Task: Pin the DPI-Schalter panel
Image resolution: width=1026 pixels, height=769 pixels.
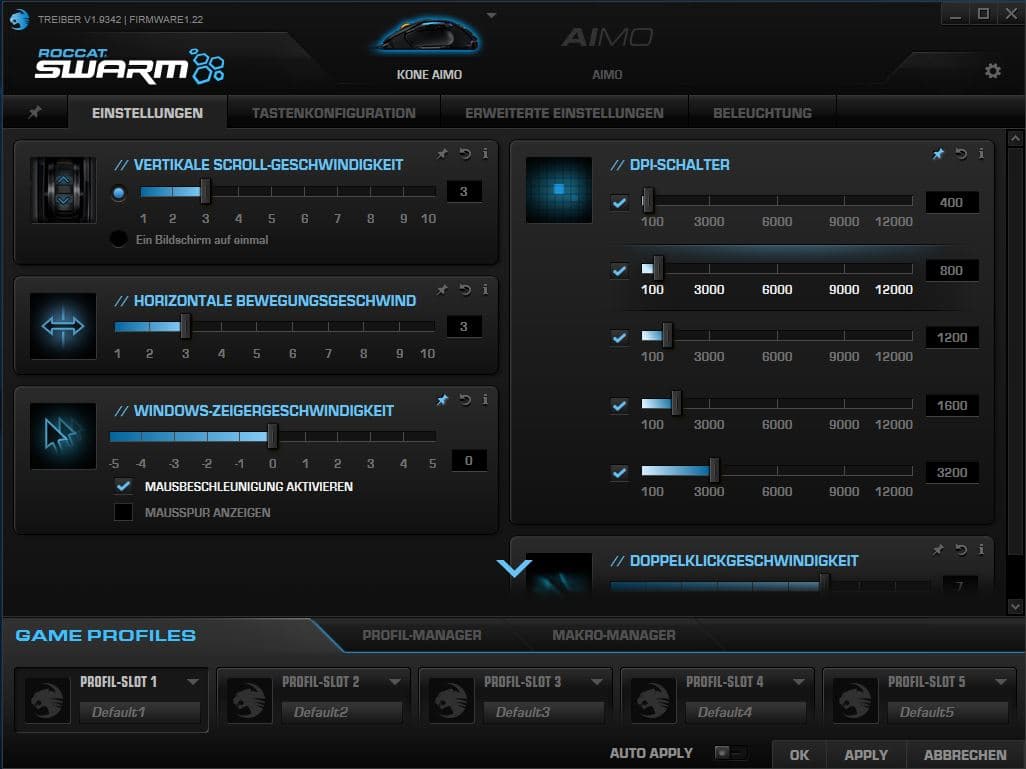Action: click(x=938, y=154)
